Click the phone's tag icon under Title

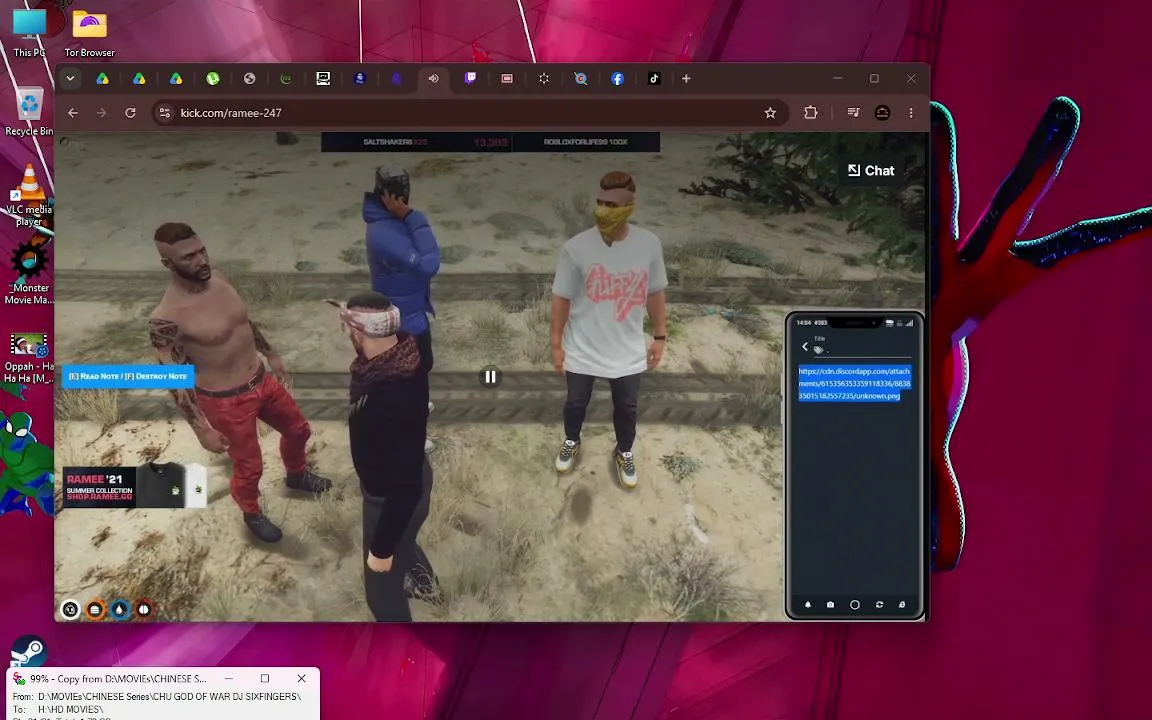point(818,350)
